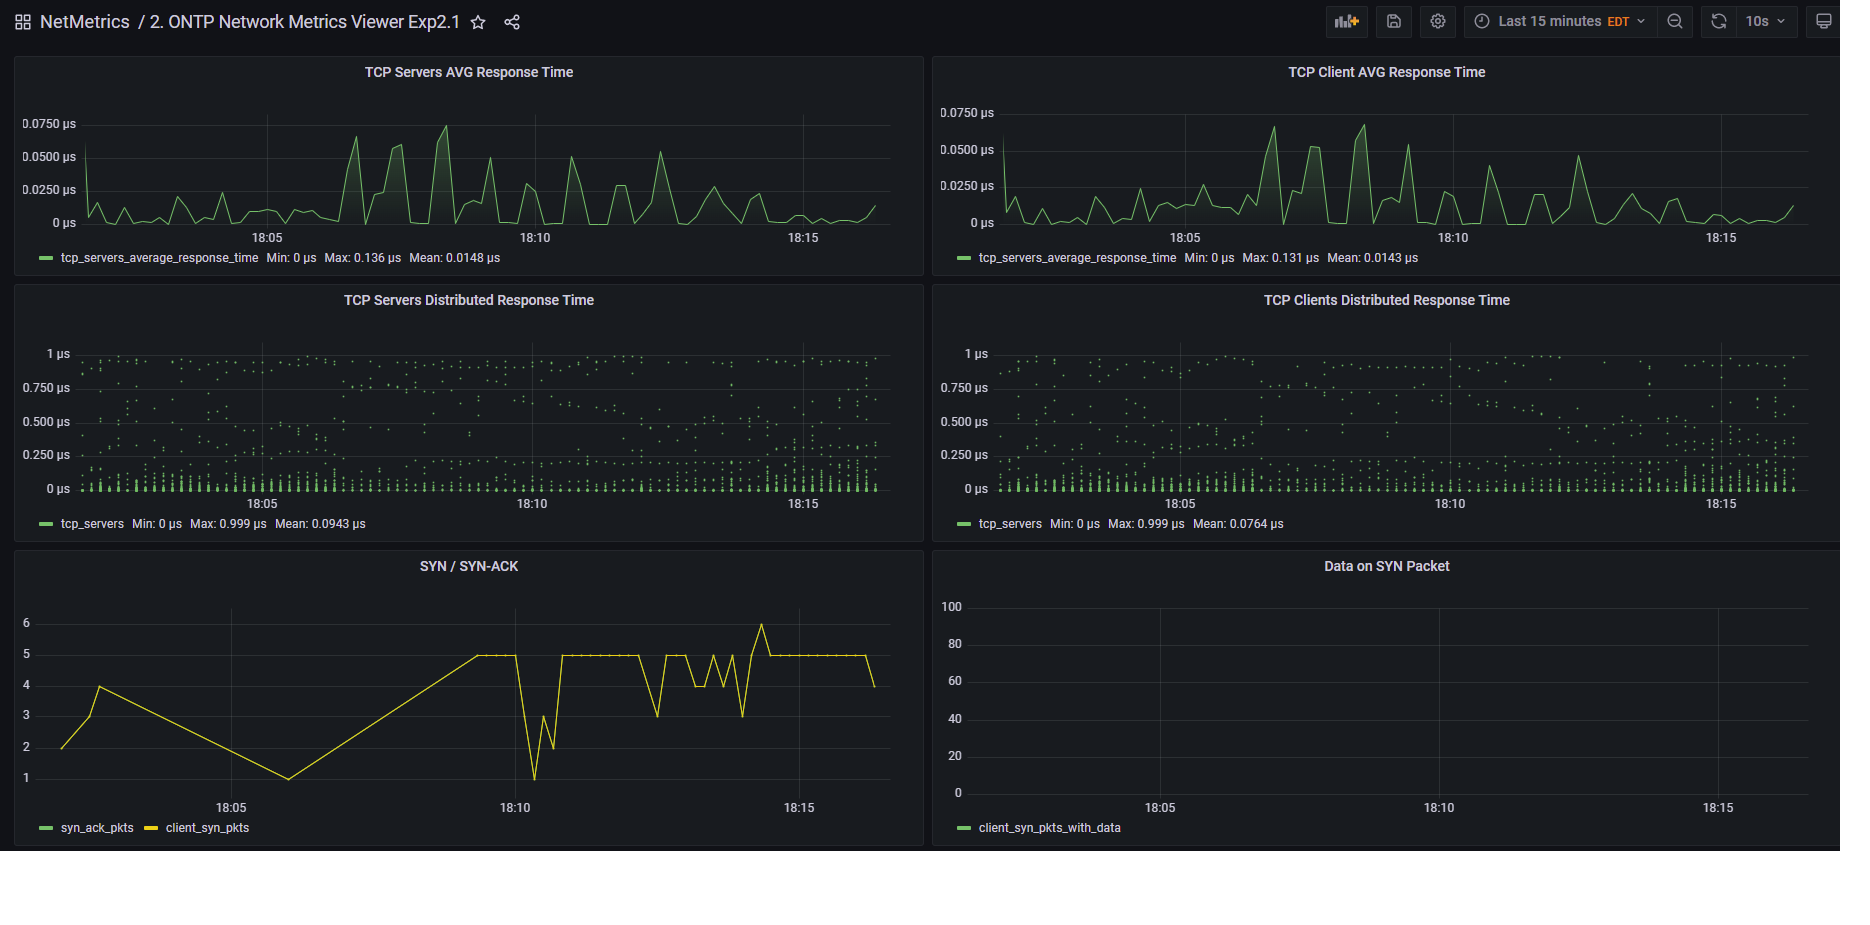The width and height of the screenshot is (1870, 925).
Task: Star this dashboard as favorite
Action: pyautogui.click(x=478, y=22)
